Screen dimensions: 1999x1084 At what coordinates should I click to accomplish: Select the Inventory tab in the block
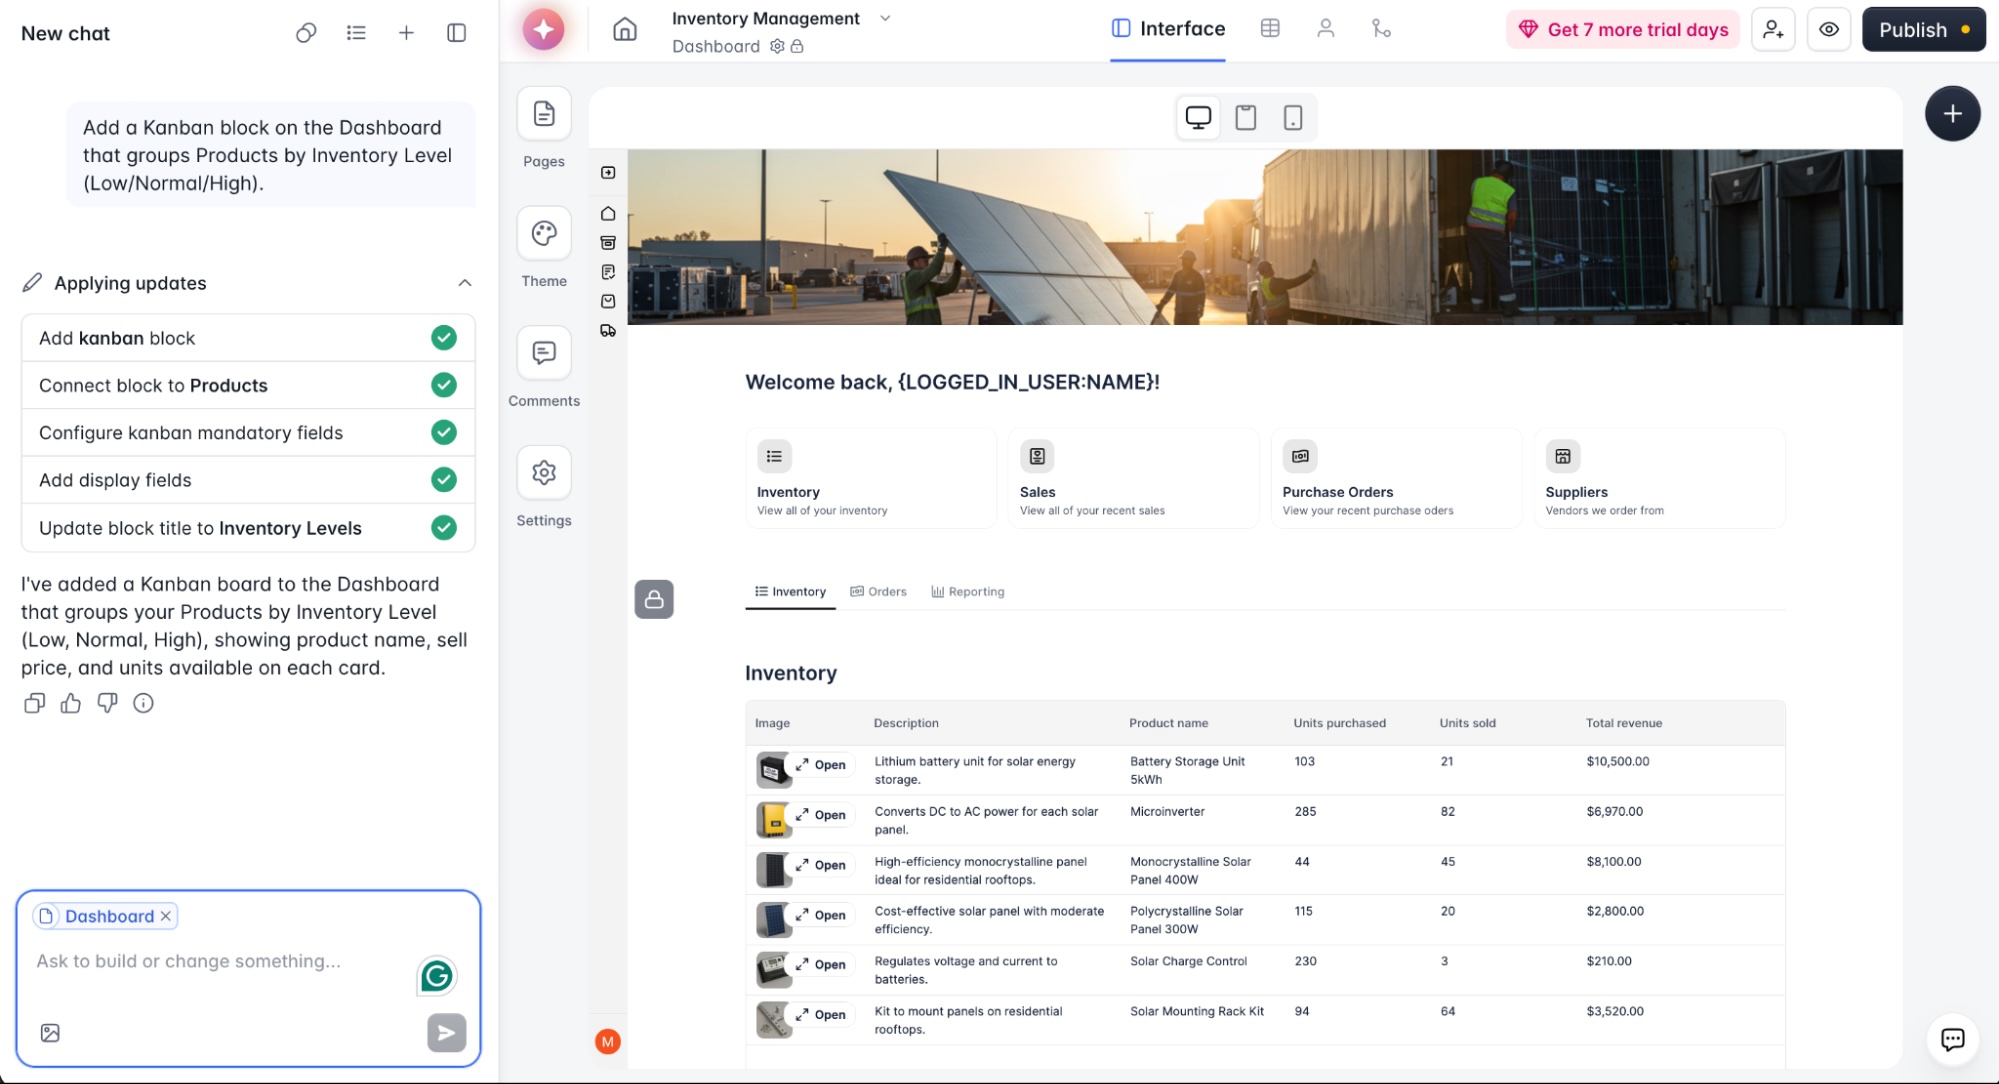click(790, 592)
